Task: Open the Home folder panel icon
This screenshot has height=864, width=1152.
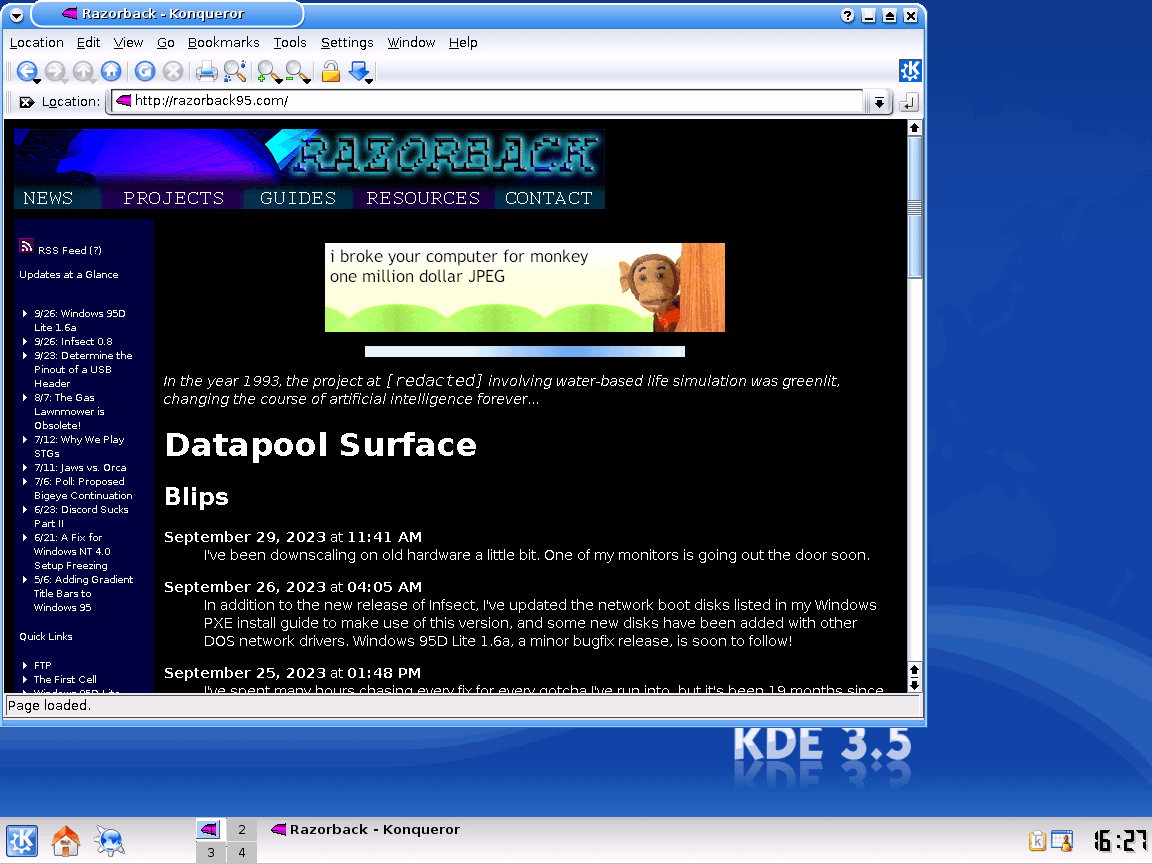Action: click(65, 840)
